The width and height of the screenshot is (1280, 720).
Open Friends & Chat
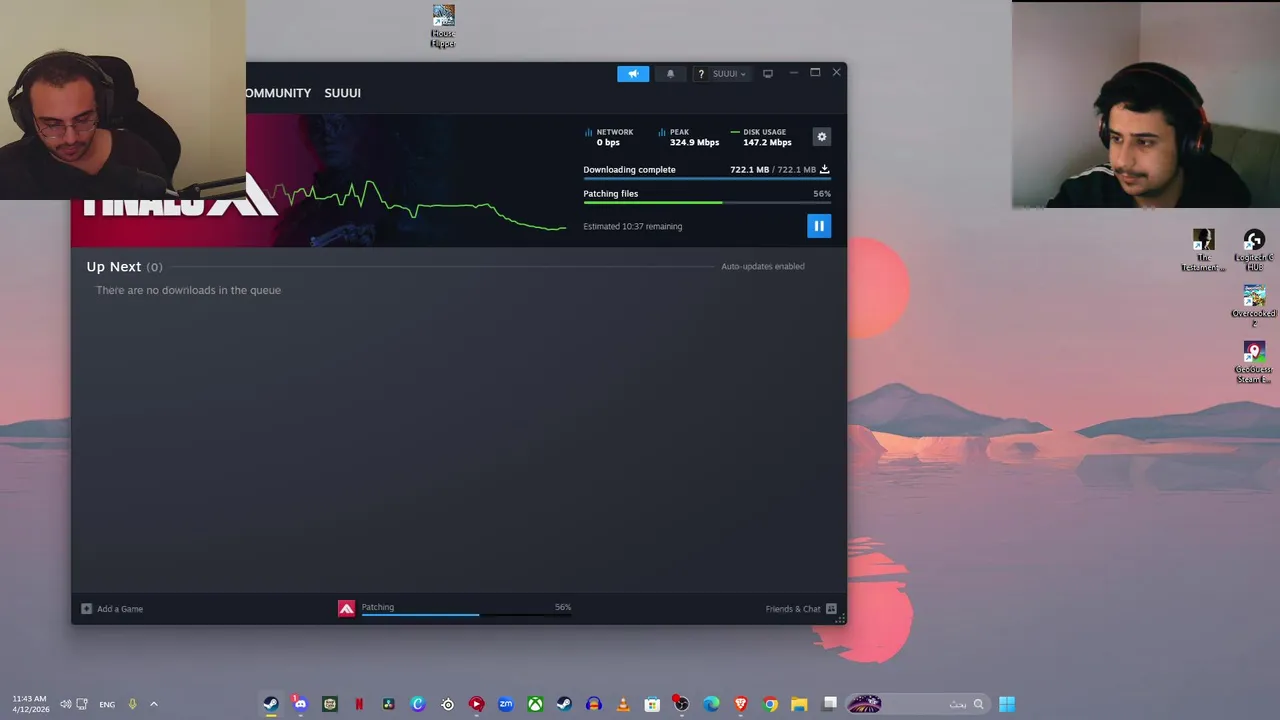click(801, 609)
